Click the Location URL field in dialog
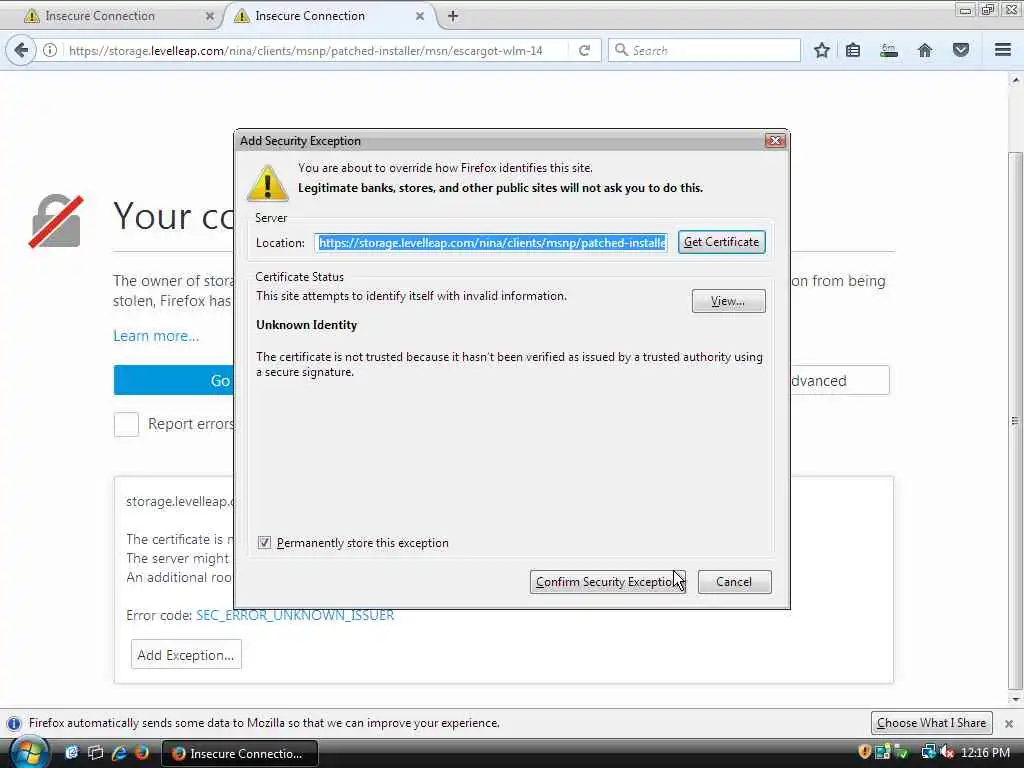This screenshot has width=1024, height=768. click(x=492, y=242)
